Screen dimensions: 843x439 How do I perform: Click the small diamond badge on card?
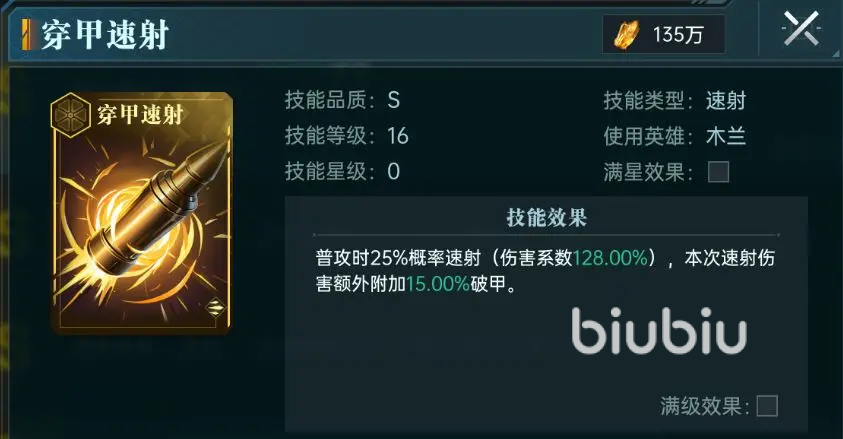tap(215, 307)
